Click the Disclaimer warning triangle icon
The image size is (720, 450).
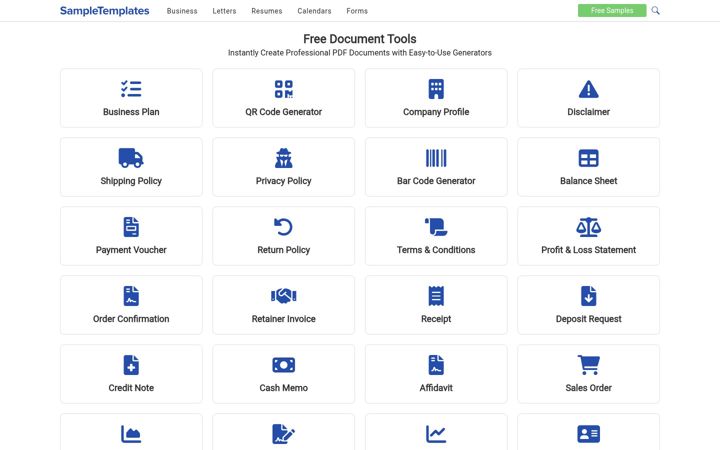[588, 89]
